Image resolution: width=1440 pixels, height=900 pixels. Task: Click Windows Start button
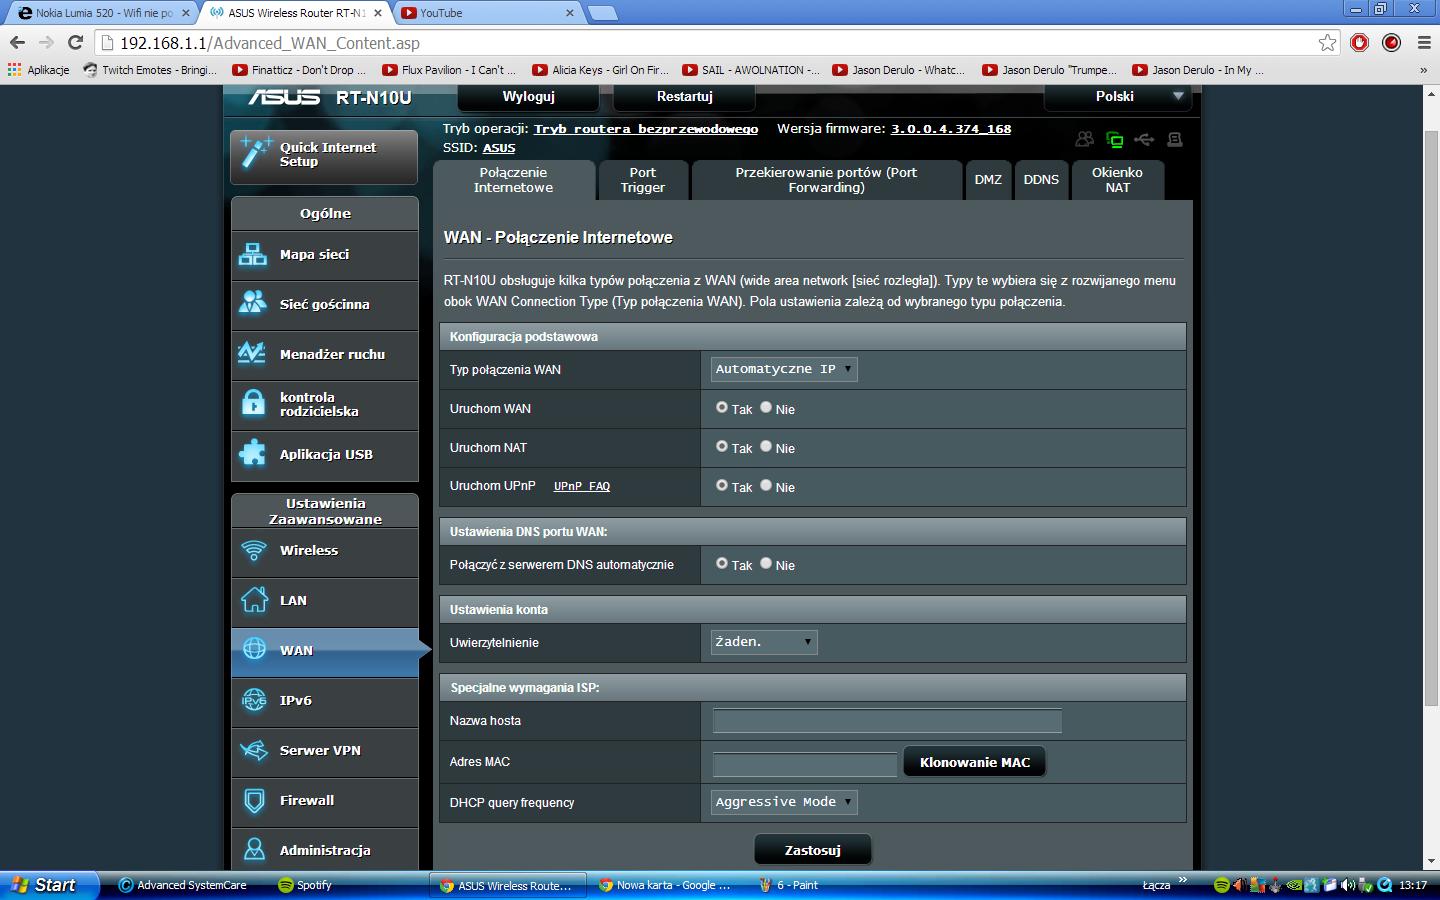(50, 885)
